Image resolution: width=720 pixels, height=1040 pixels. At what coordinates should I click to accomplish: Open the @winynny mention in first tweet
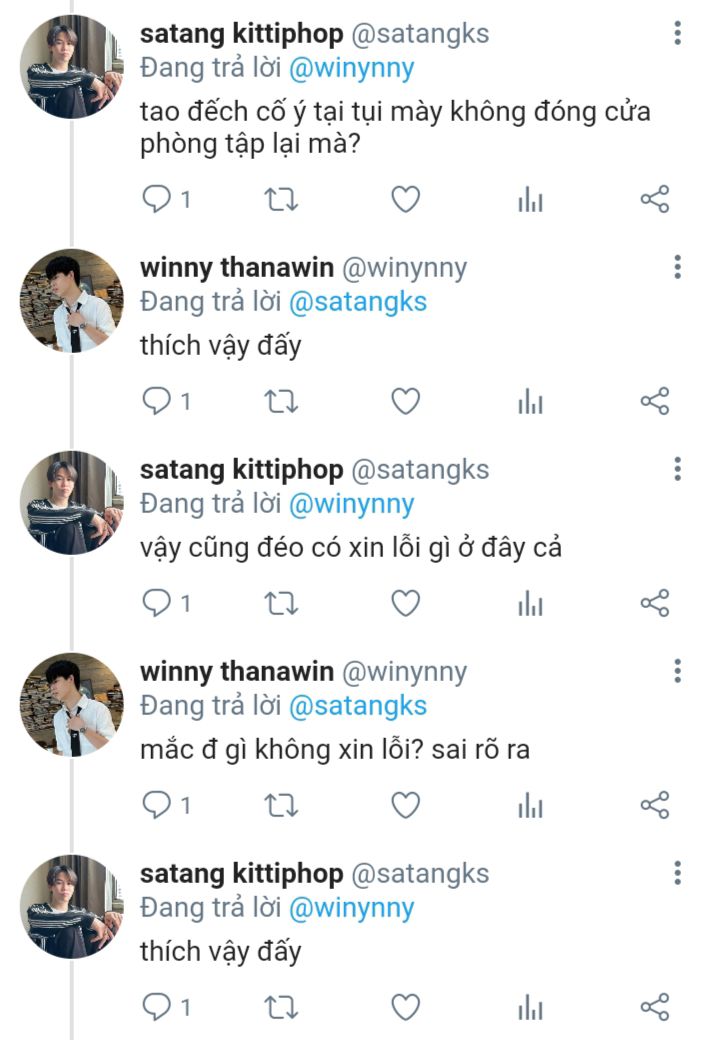click(x=351, y=69)
